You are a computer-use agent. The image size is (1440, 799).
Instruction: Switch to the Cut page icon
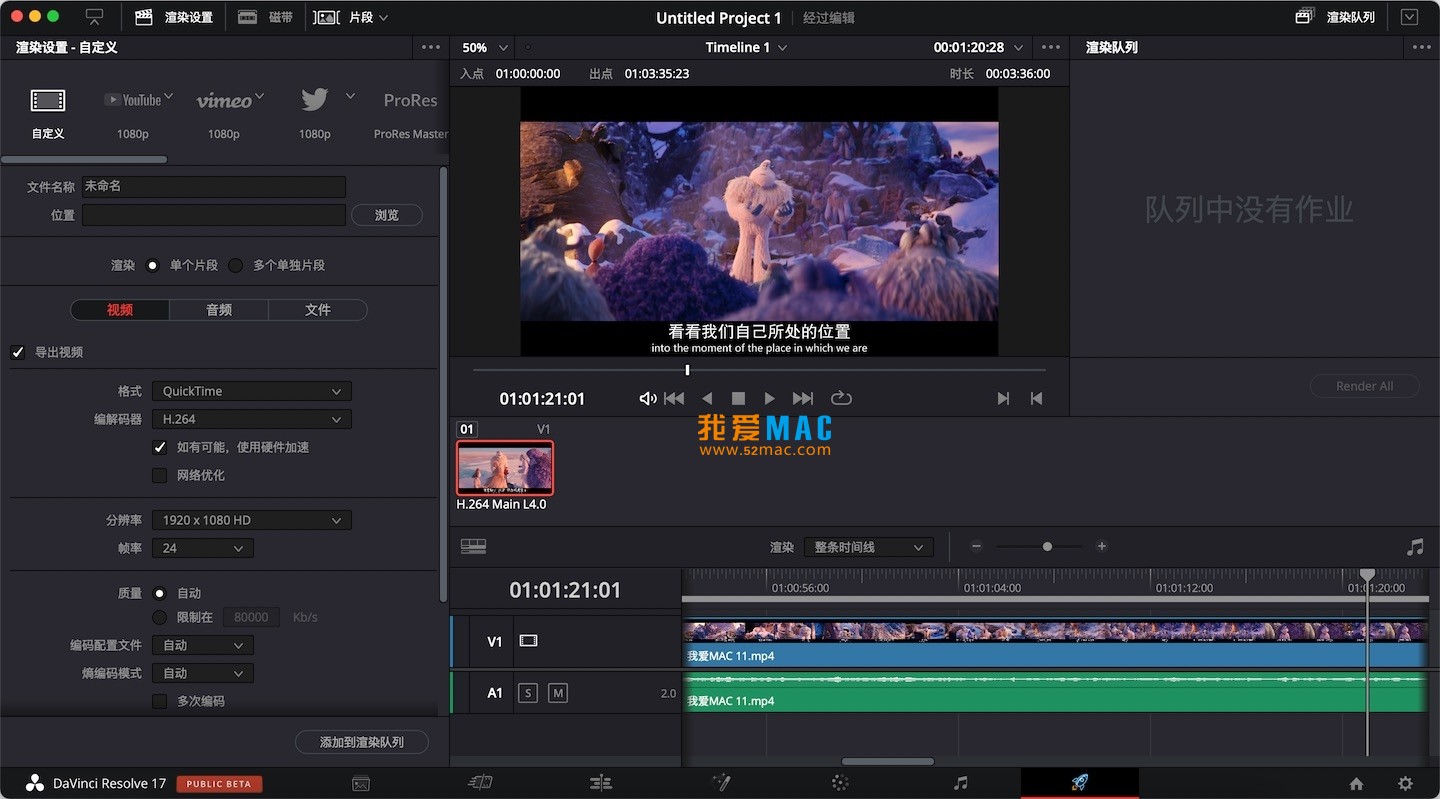pos(481,783)
